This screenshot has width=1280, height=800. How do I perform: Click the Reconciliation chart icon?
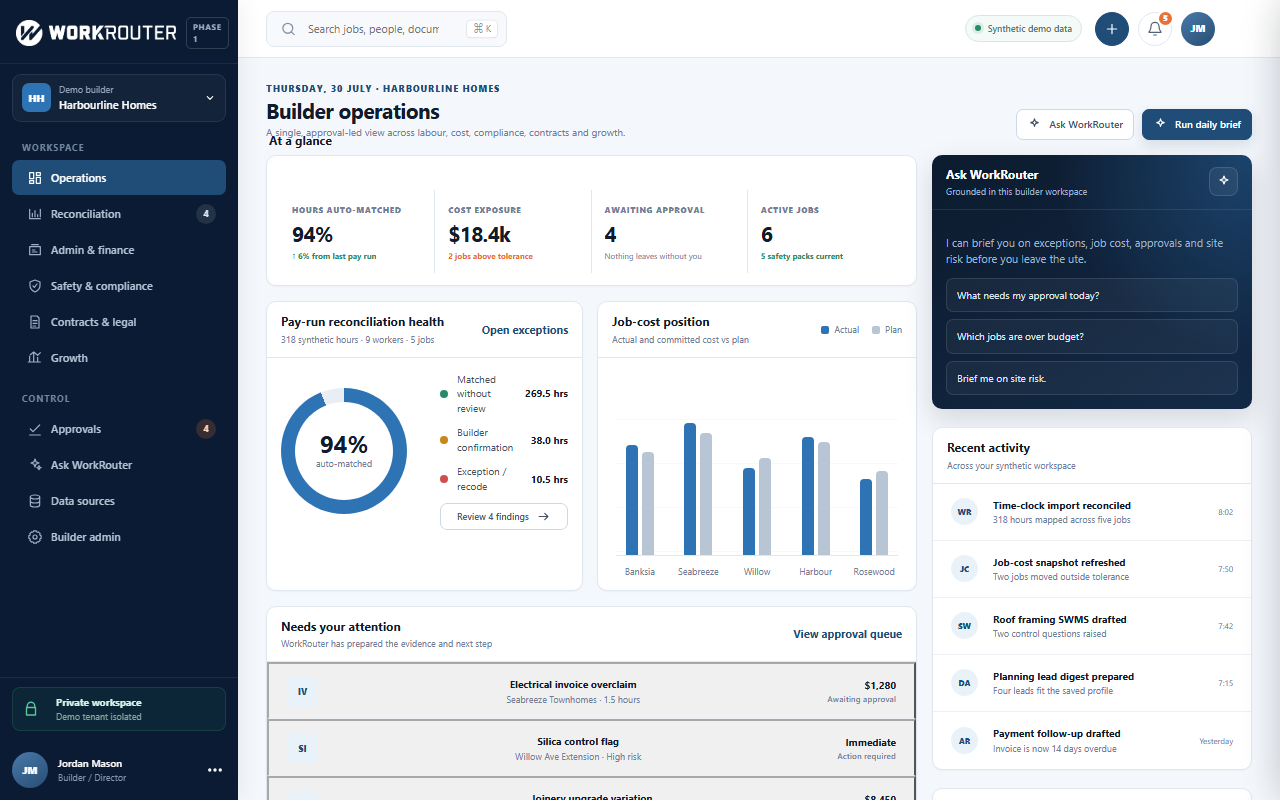[x=35, y=214]
